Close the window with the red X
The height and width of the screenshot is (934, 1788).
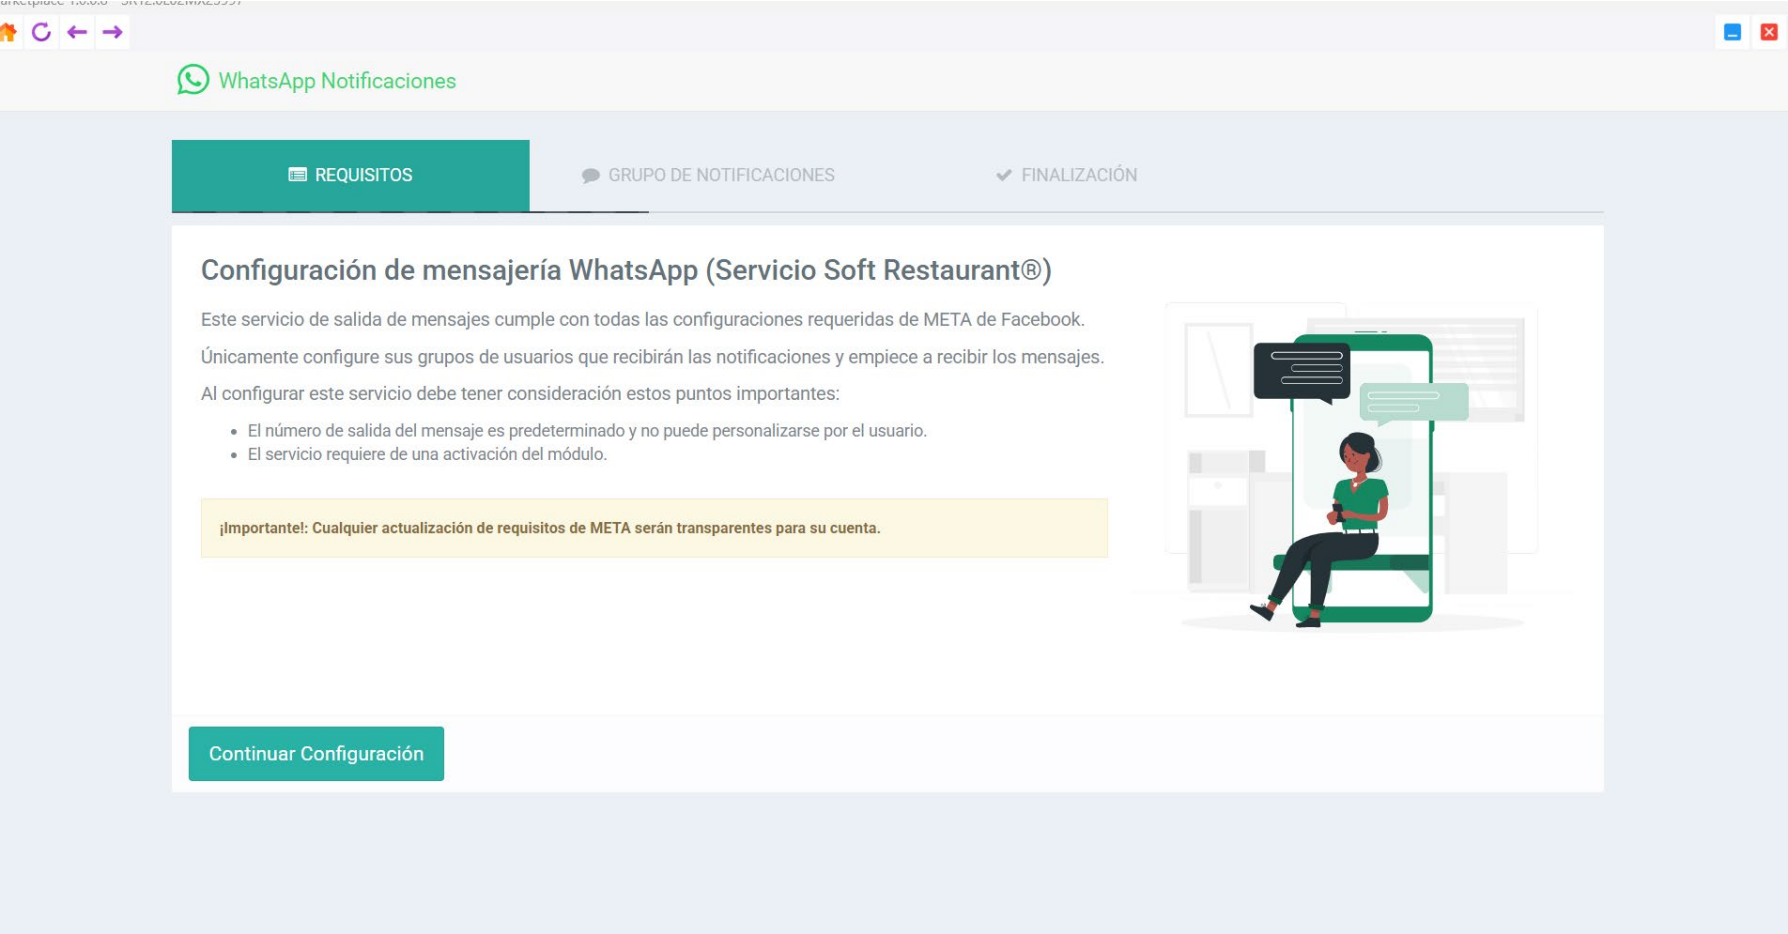1769,32
